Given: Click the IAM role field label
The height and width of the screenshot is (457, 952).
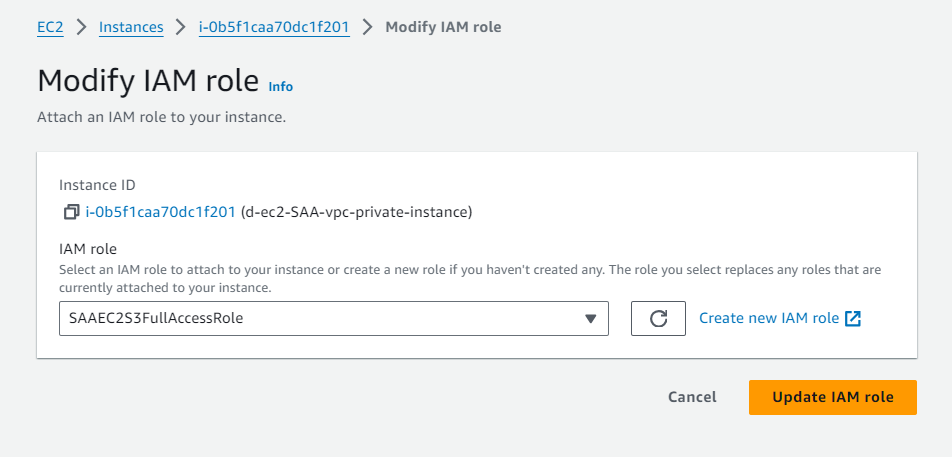Looking at the screenshot, I should [x=89, y=248].
